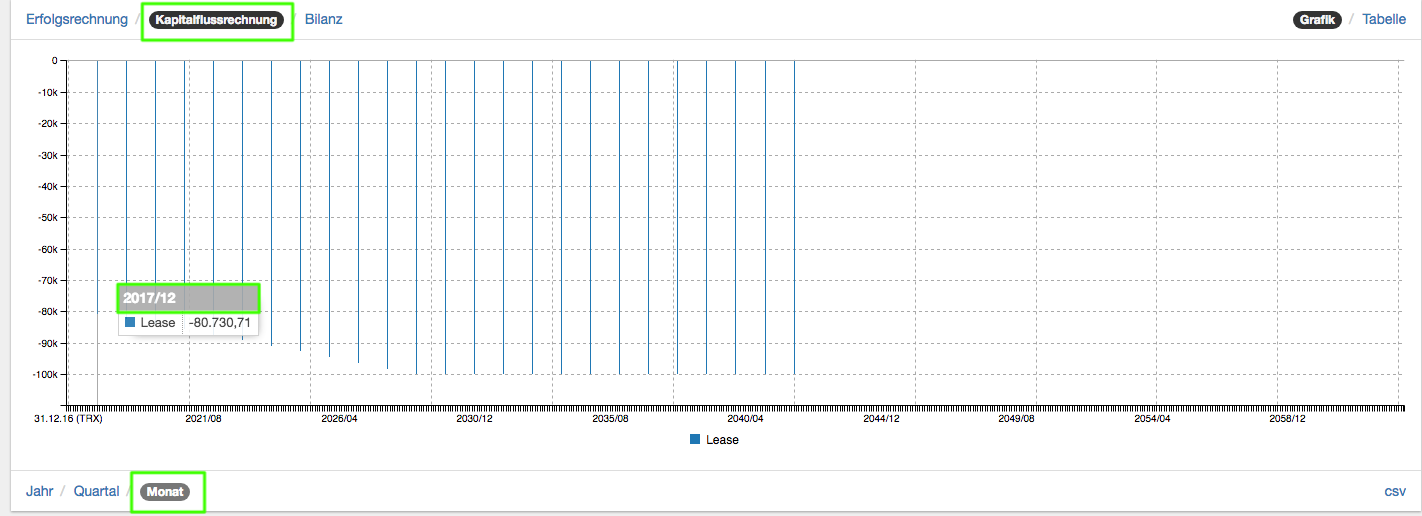1422x516 pixels.
Task: Click the -100k y-axis label
Action: point(44,374)
